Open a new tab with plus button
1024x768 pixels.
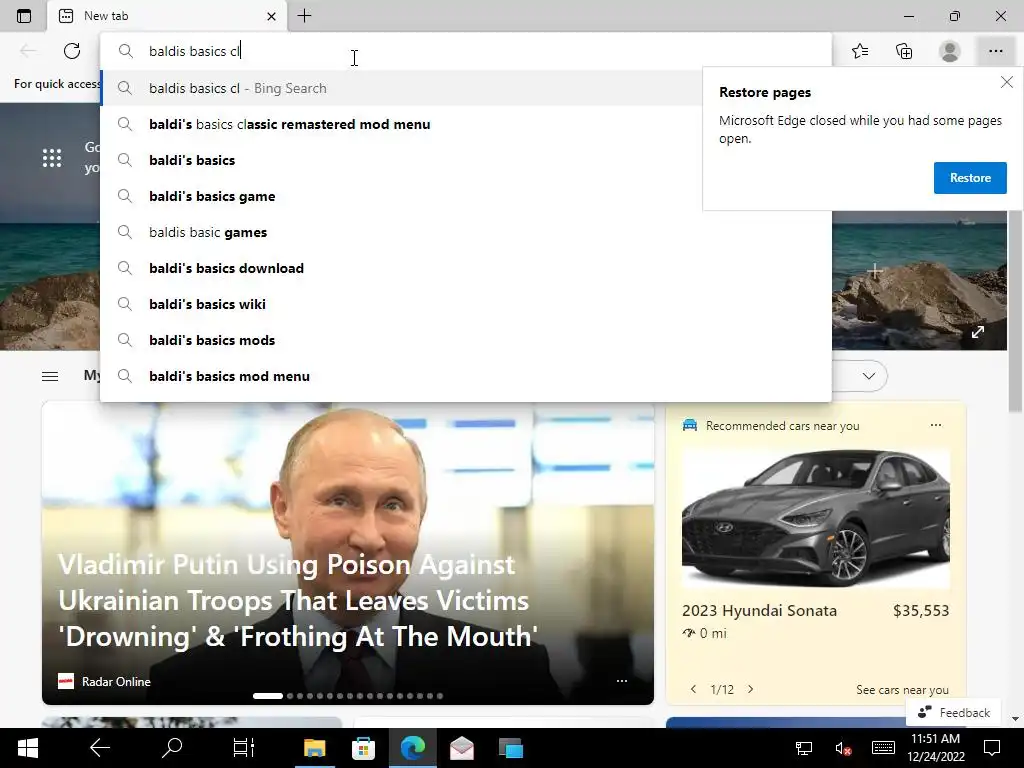coord(304,16)
